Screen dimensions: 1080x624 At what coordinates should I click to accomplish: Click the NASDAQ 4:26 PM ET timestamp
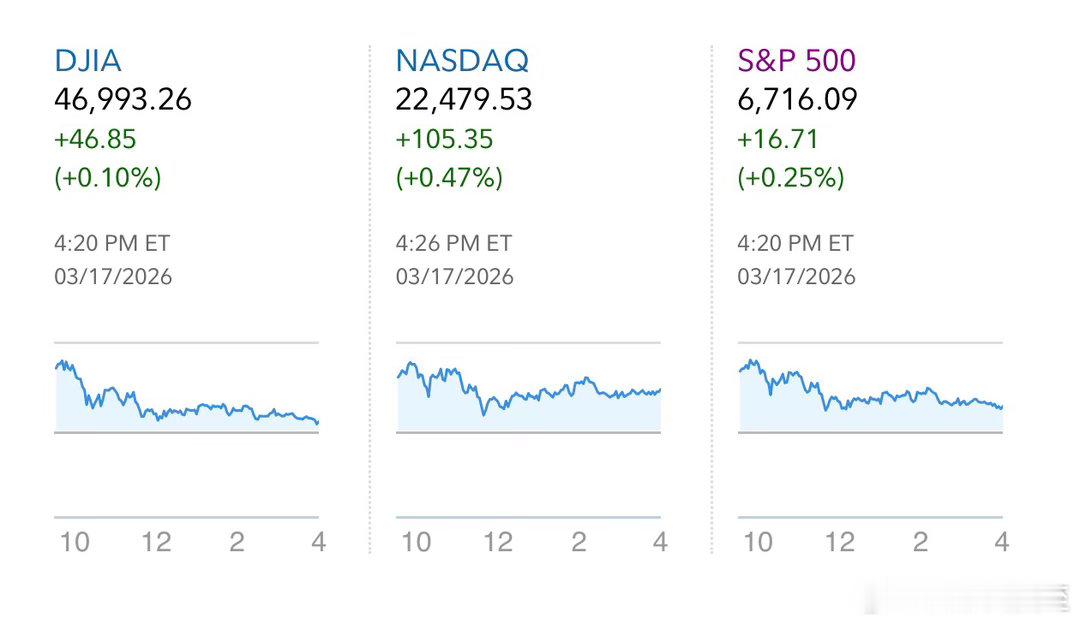coord(454,243)
